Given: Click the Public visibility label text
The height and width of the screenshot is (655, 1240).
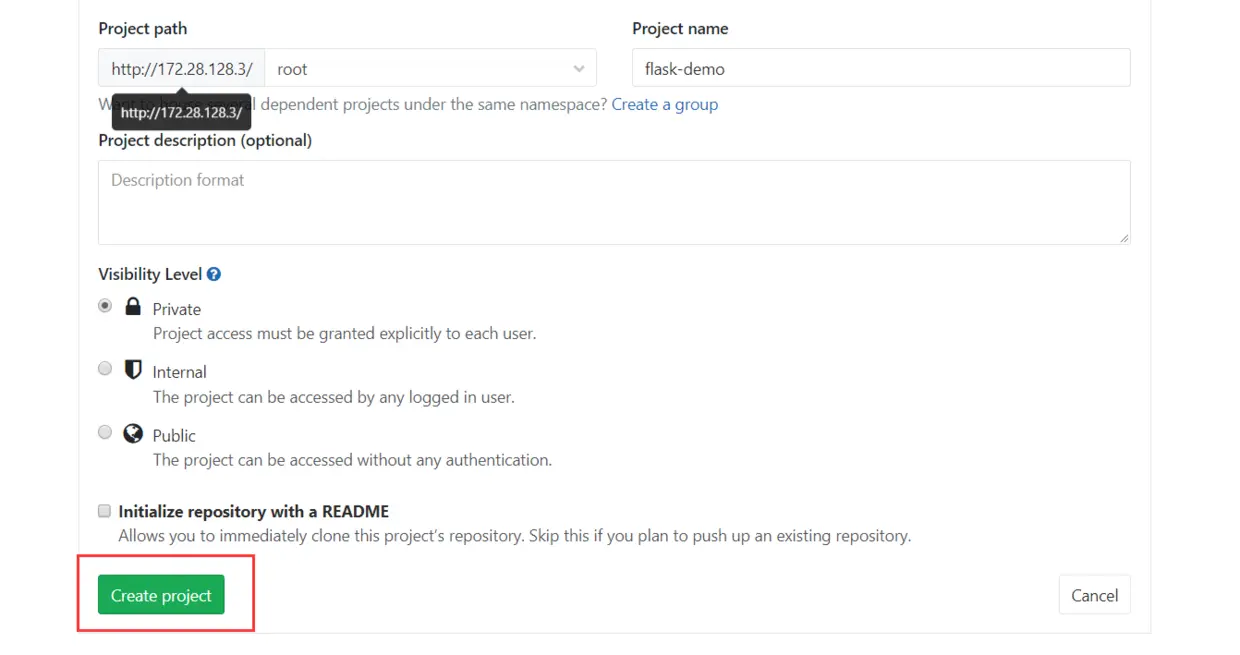Looking at the screenshot, I should [x=174, y=435].
